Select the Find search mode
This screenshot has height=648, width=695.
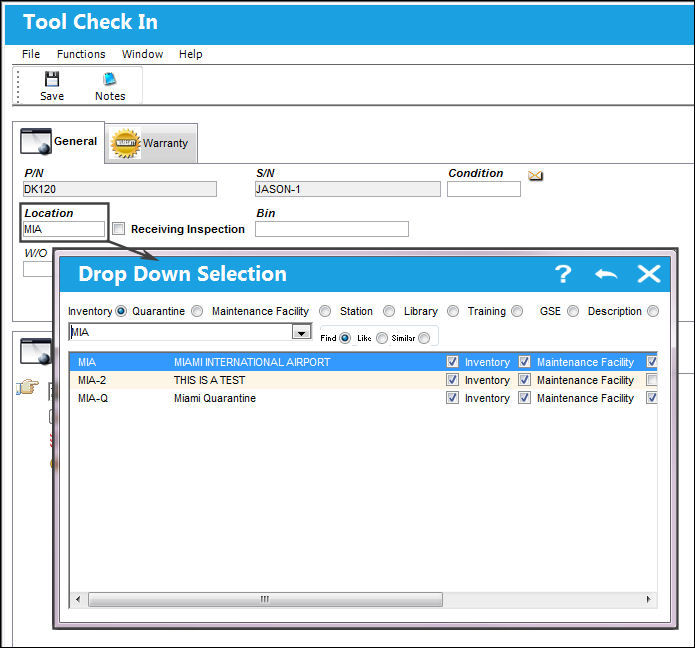[345, 338]
